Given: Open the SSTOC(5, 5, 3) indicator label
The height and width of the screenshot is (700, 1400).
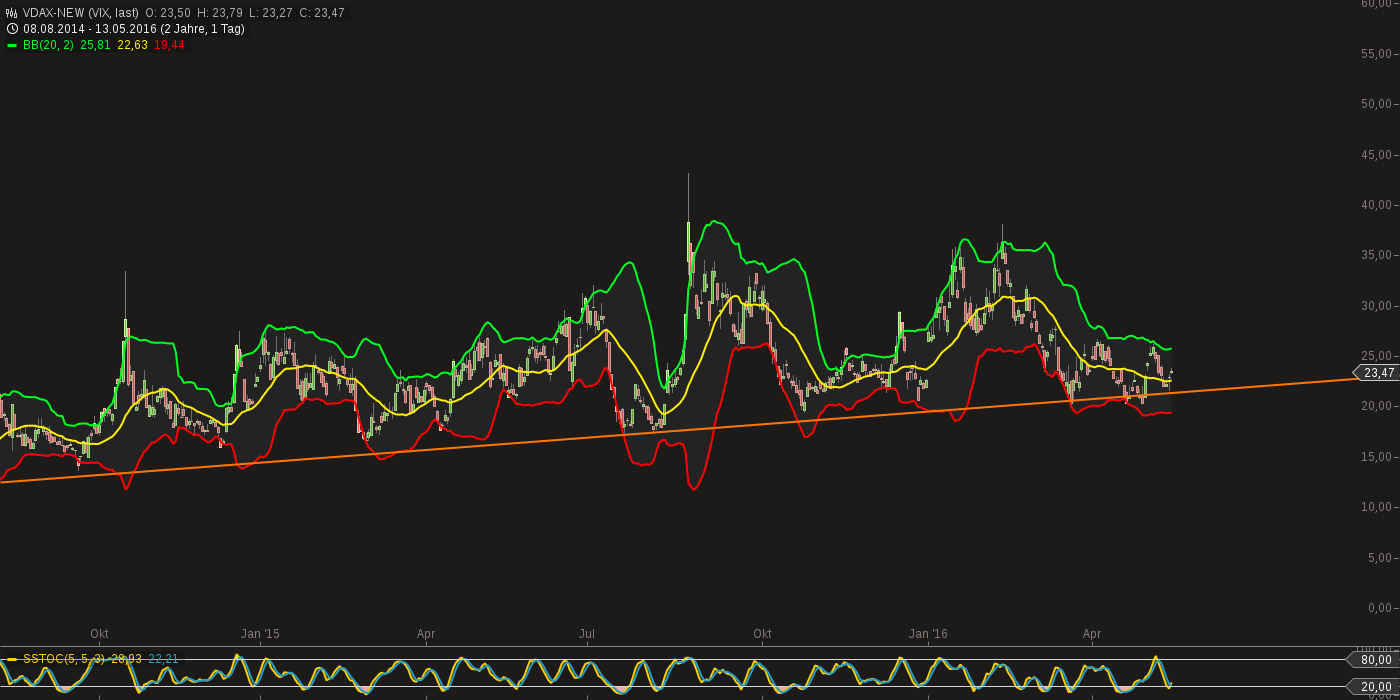Looking at the screenshot, I should click(x=64, y=659).
